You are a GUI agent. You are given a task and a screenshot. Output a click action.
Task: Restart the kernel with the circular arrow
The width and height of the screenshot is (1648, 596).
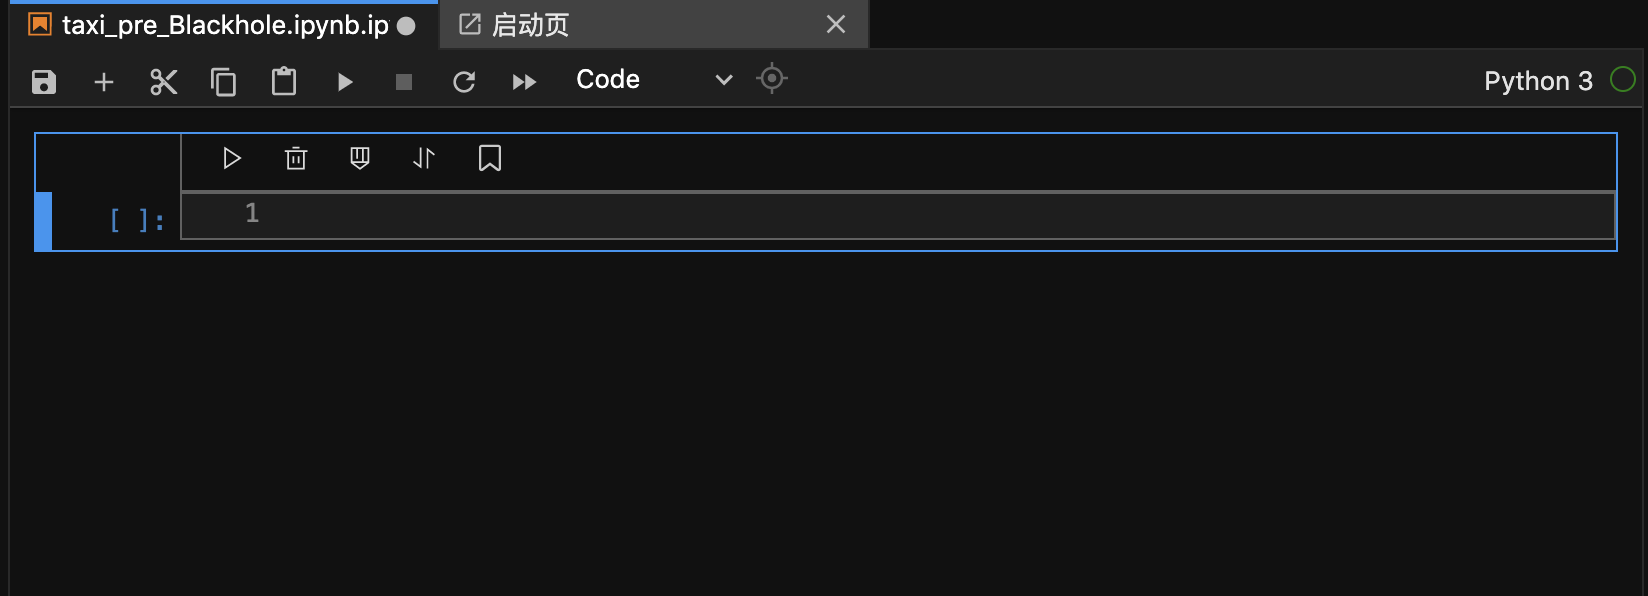[464, 82]
